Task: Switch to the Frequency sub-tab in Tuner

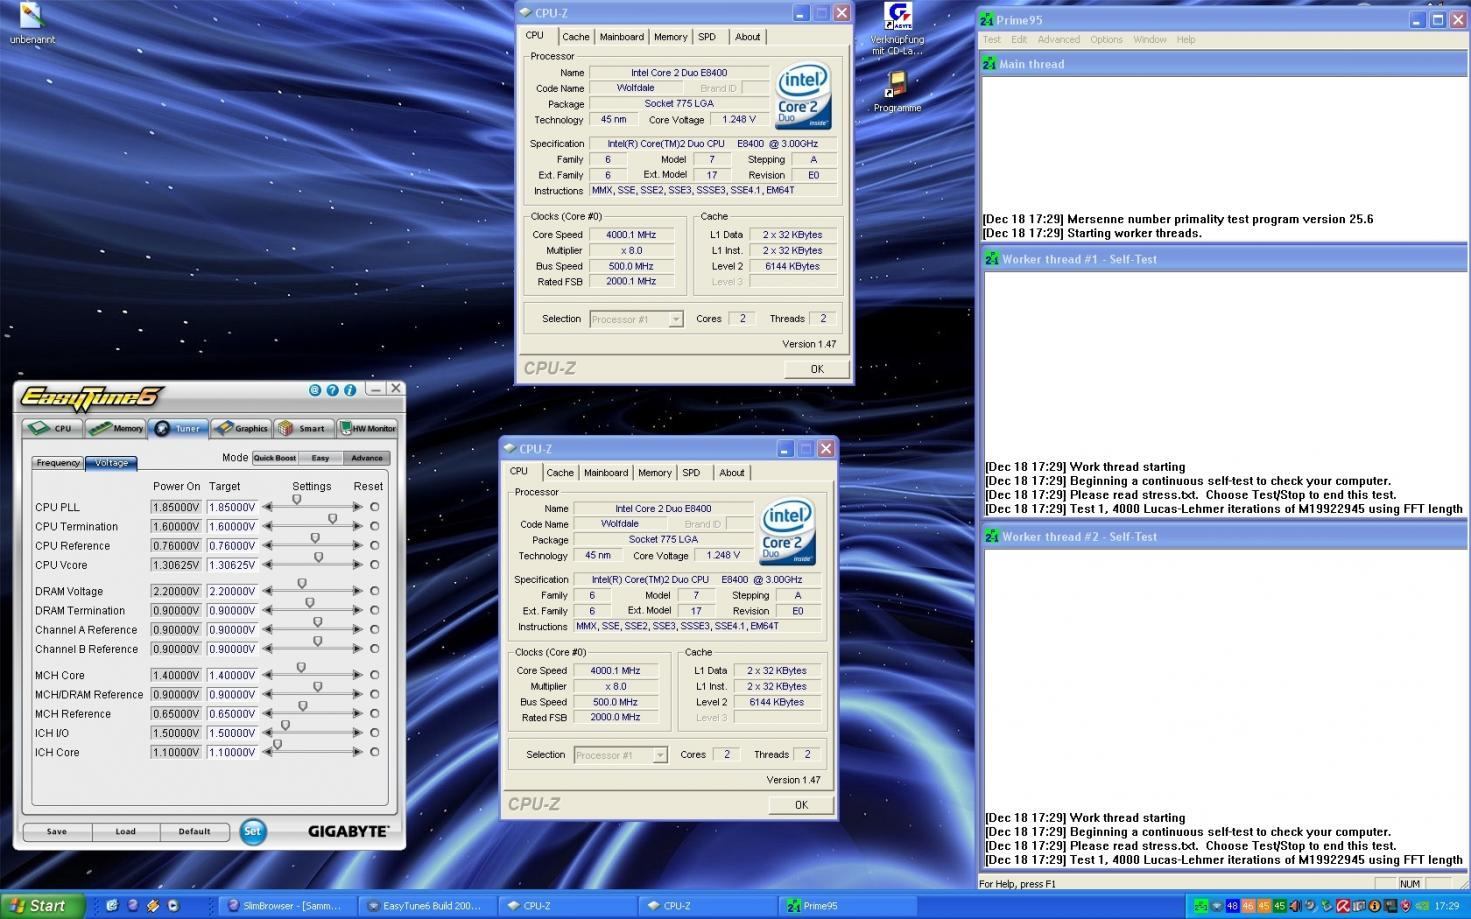Action: coord(58,463)
